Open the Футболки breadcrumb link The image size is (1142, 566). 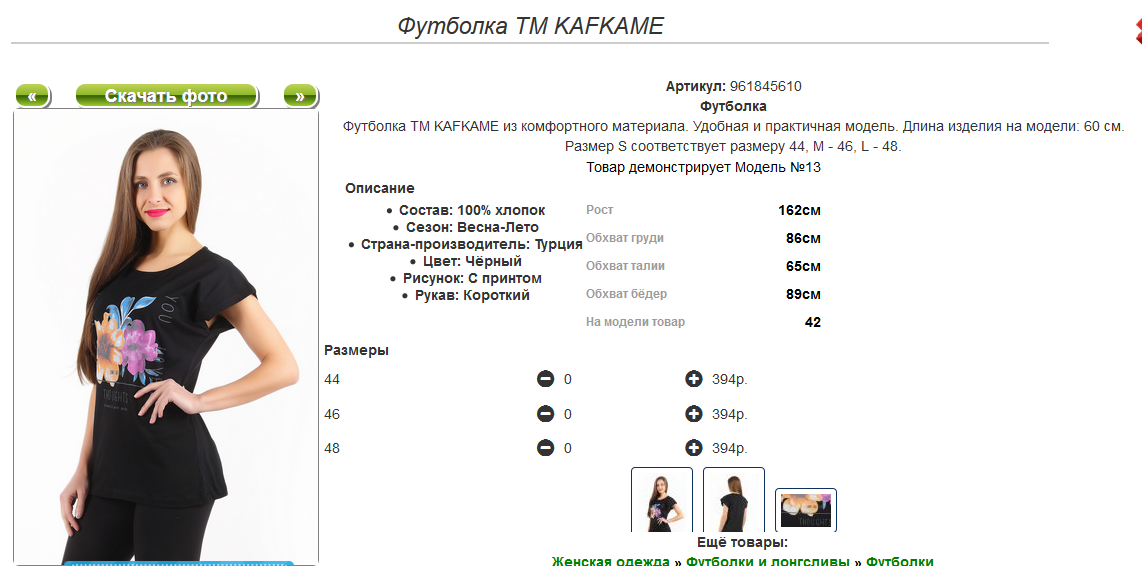tap(899, 561)
